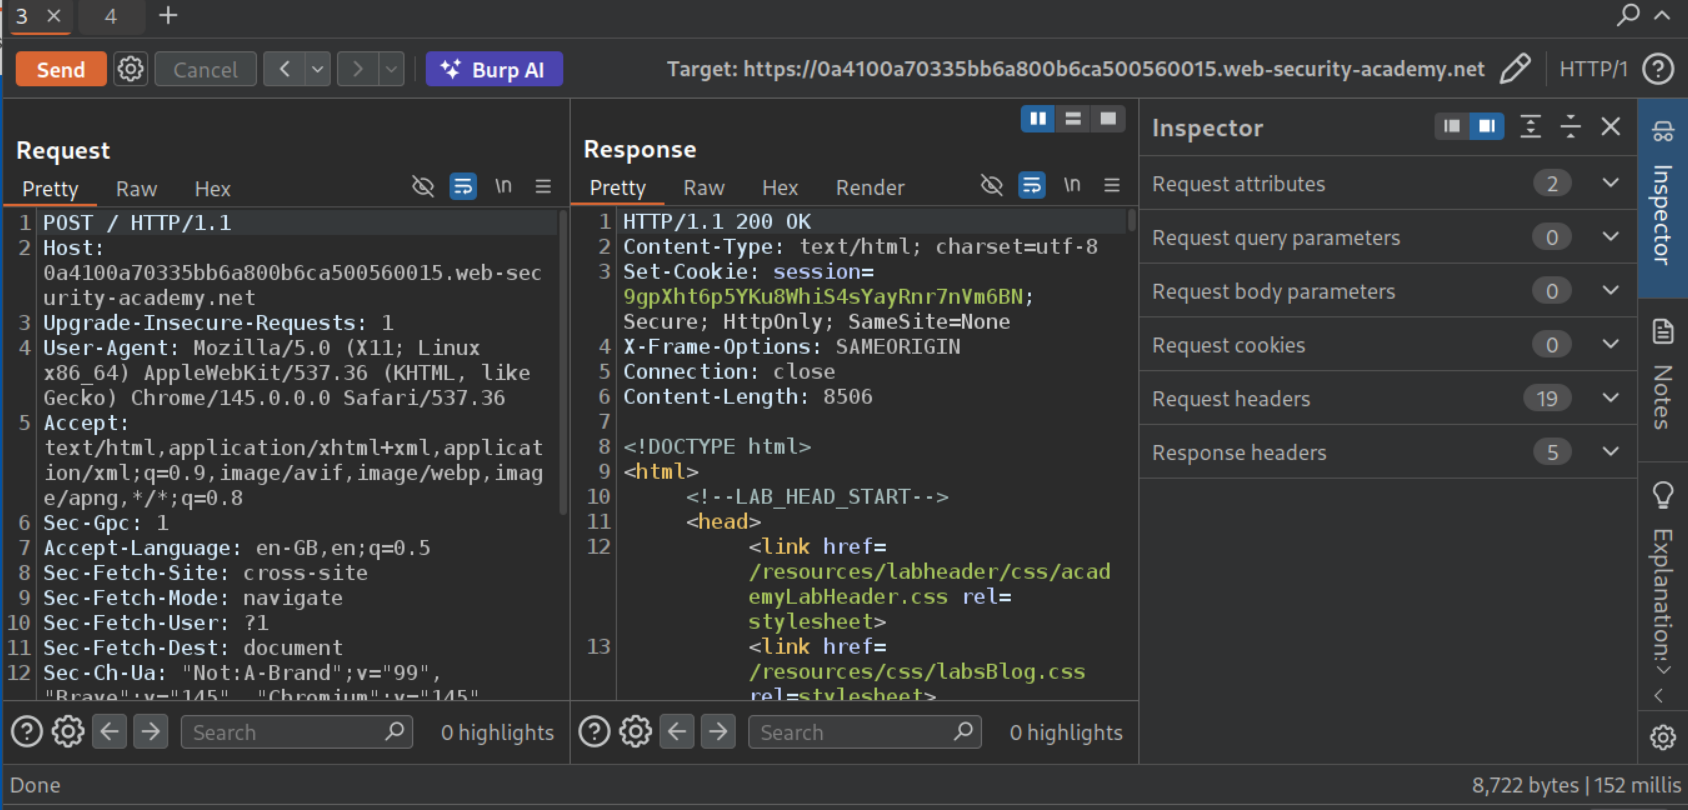
Task: Switch Response view to Render tab
Action: (x=869, y=188)
